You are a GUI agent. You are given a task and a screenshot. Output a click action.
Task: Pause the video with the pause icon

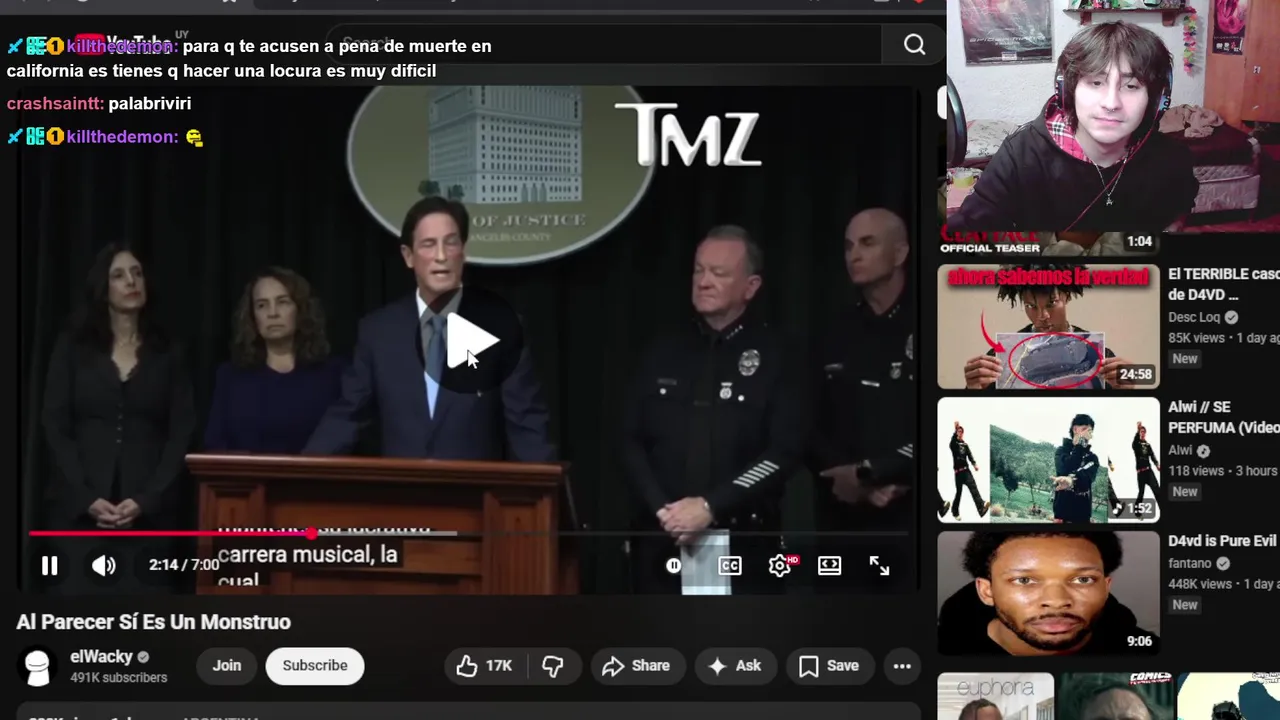click(x=49, y=565)
